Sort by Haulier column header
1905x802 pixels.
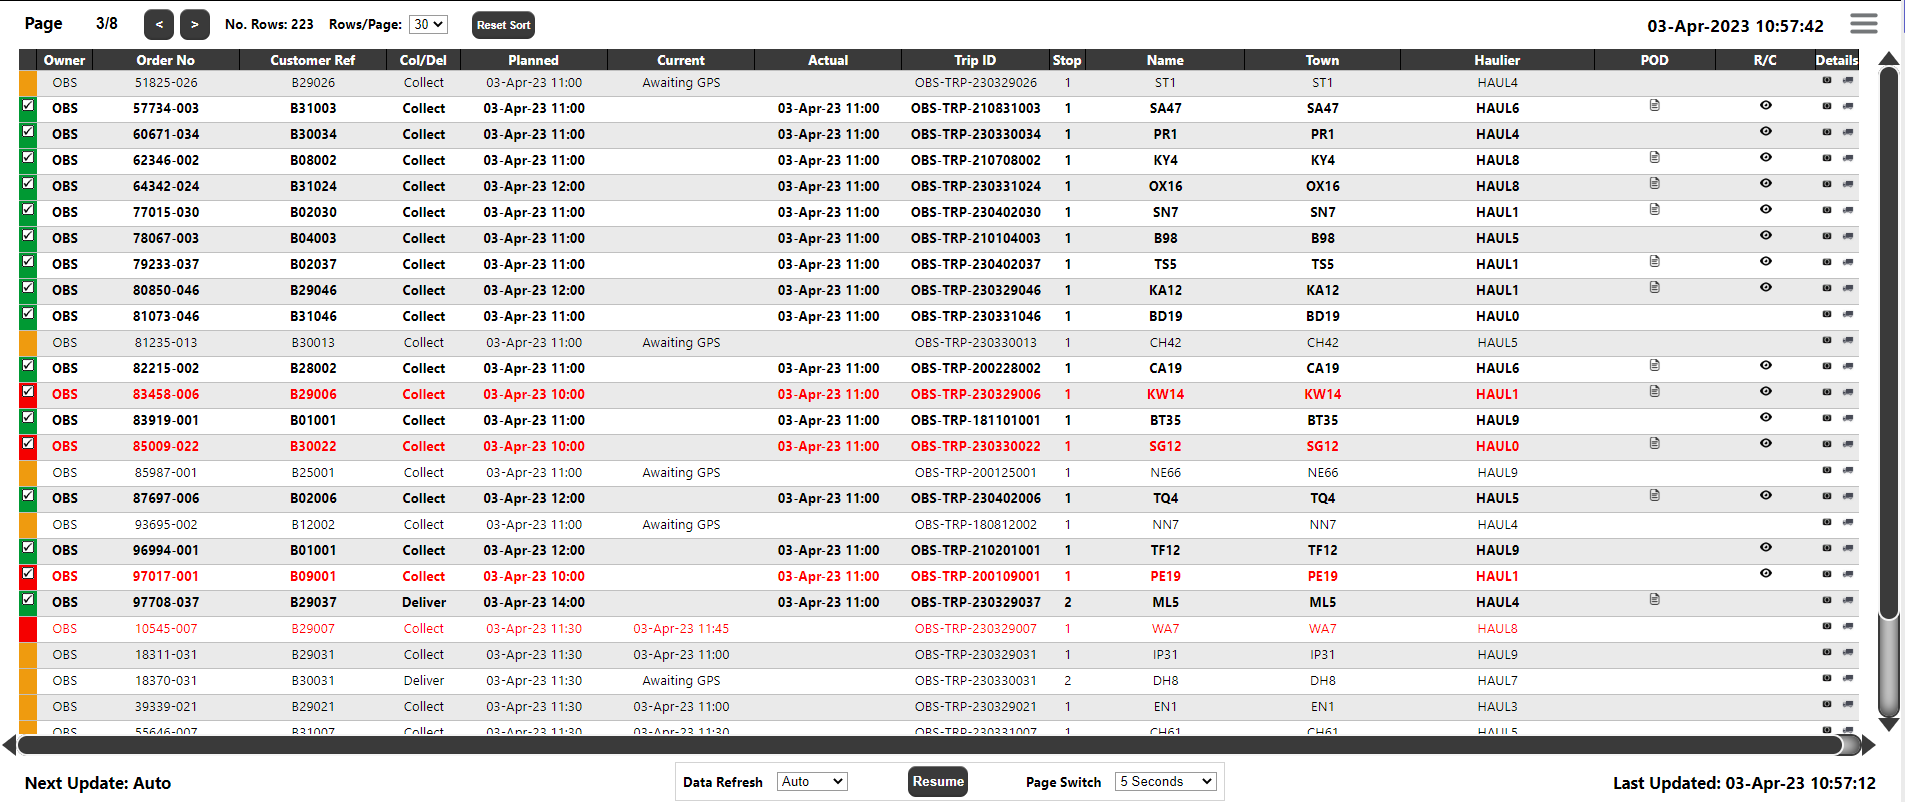[1497, 60]
